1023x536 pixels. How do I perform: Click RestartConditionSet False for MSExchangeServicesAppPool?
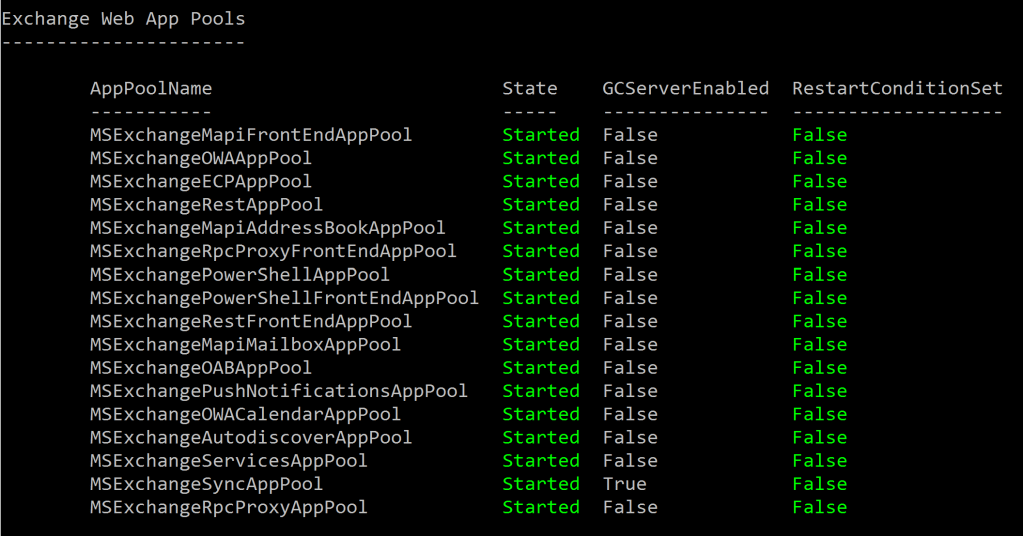click(819, 461)
